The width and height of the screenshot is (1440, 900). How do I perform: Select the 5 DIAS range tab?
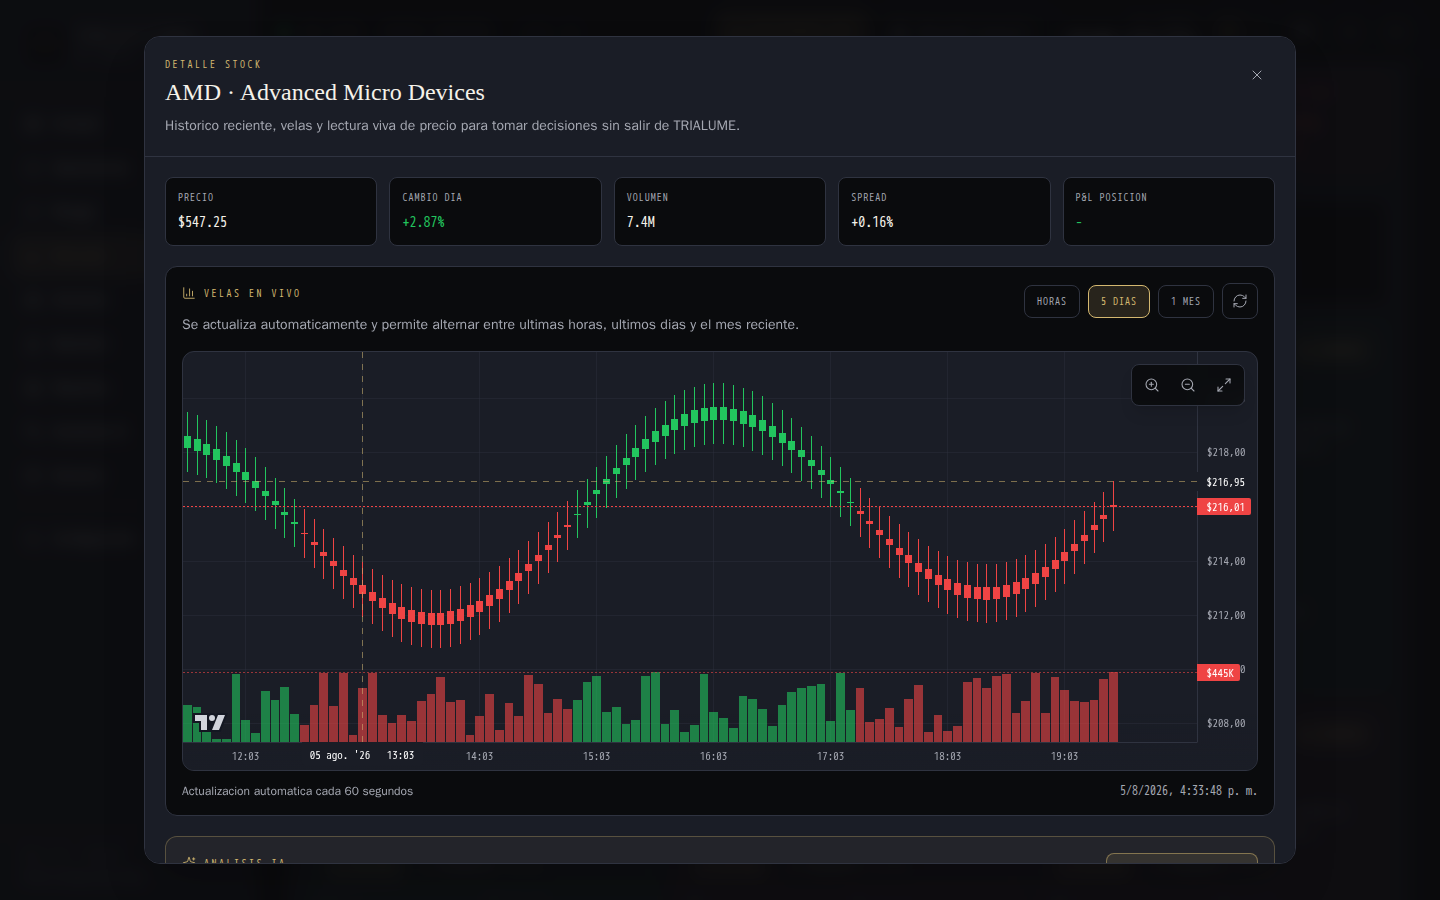(x=1119, y=301)
